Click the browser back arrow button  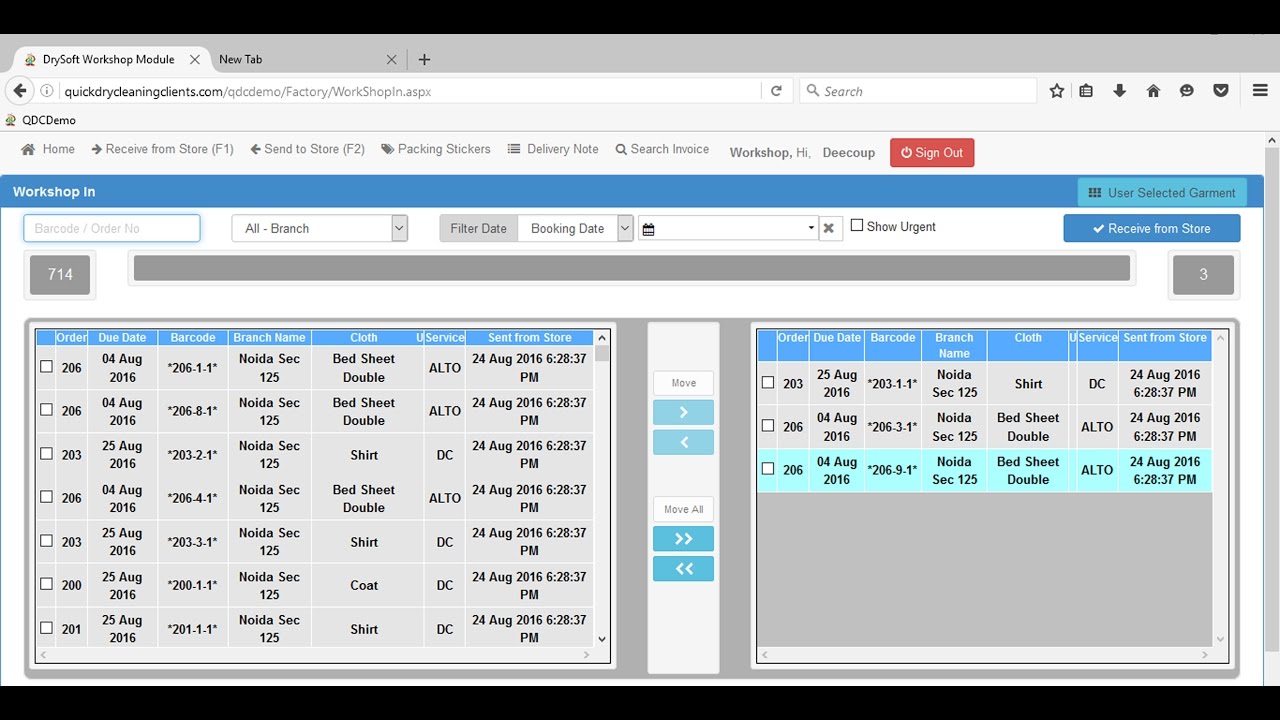(x=20, y=91)
